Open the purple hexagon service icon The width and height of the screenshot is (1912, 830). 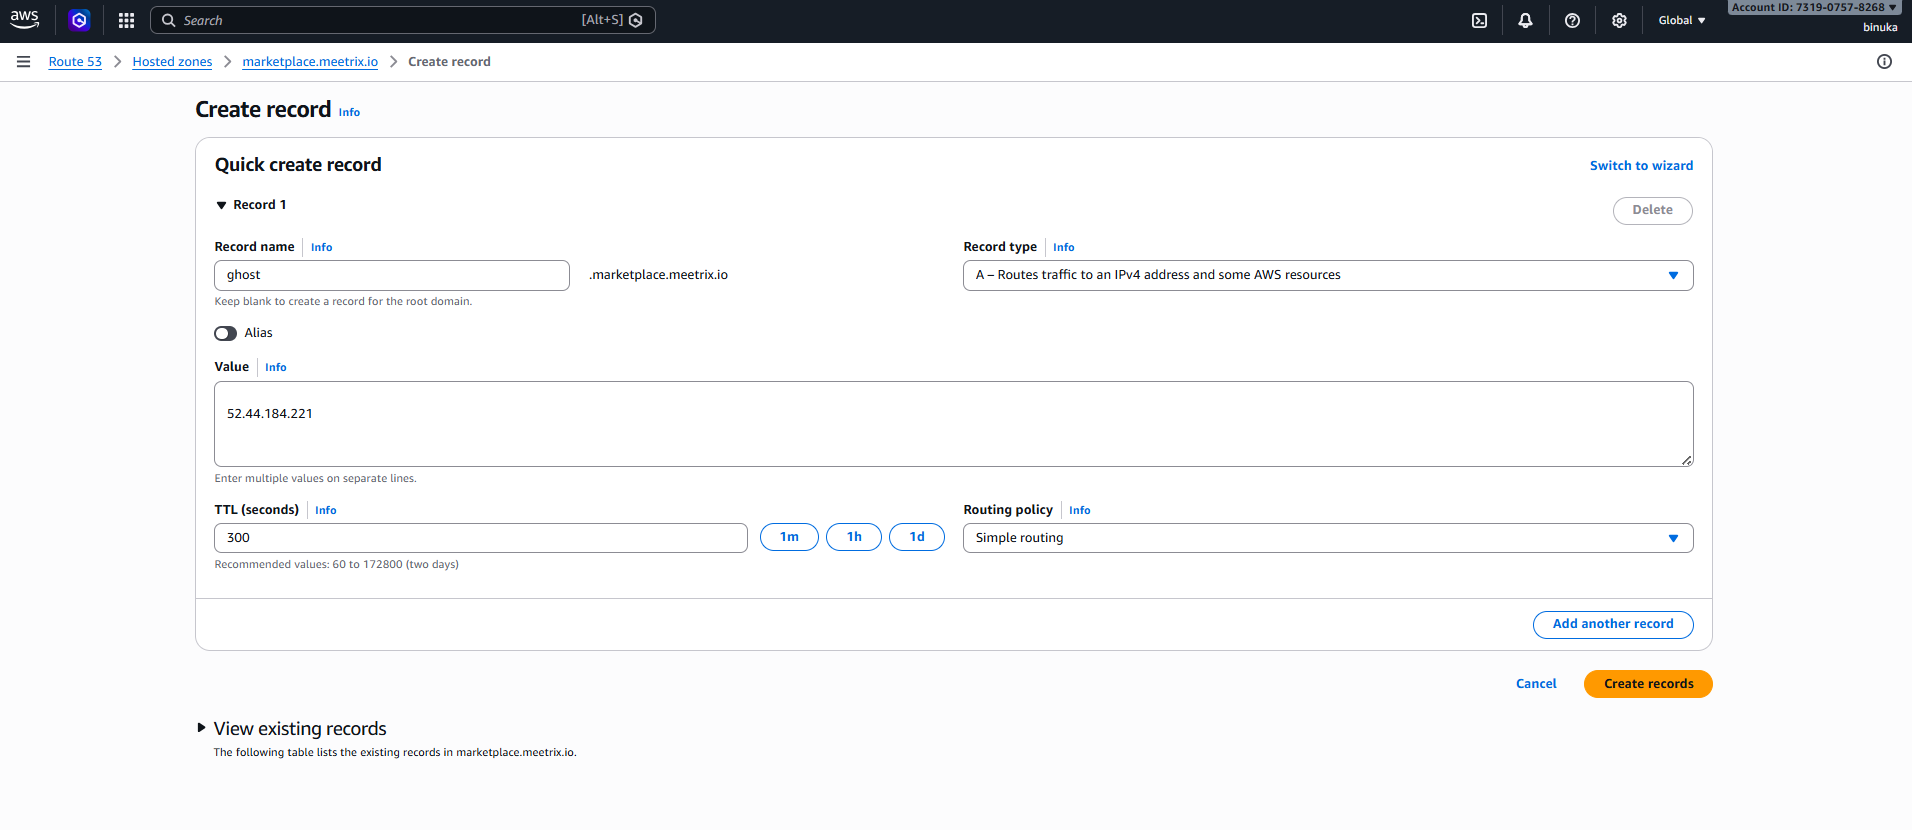pyautogui.click(x=79, y=20)
